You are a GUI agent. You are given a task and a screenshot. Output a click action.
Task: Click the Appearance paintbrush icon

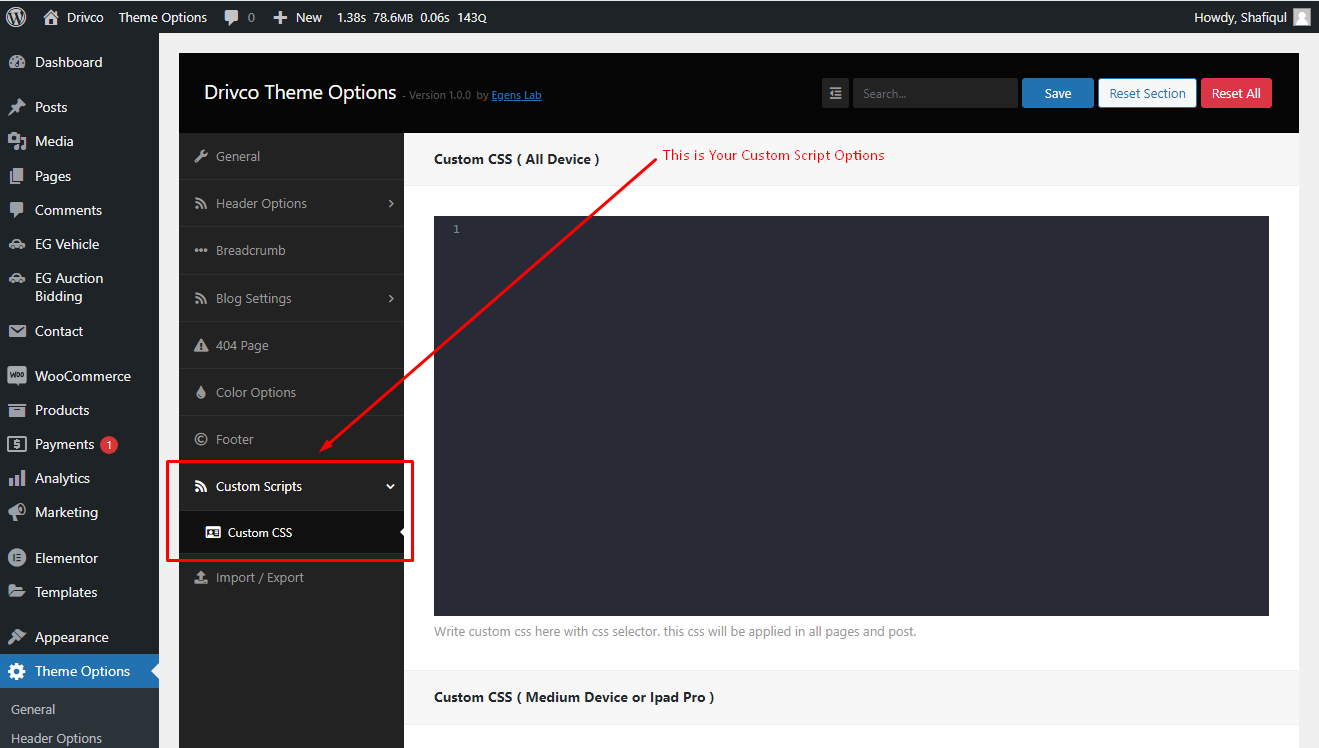point(16,637)
